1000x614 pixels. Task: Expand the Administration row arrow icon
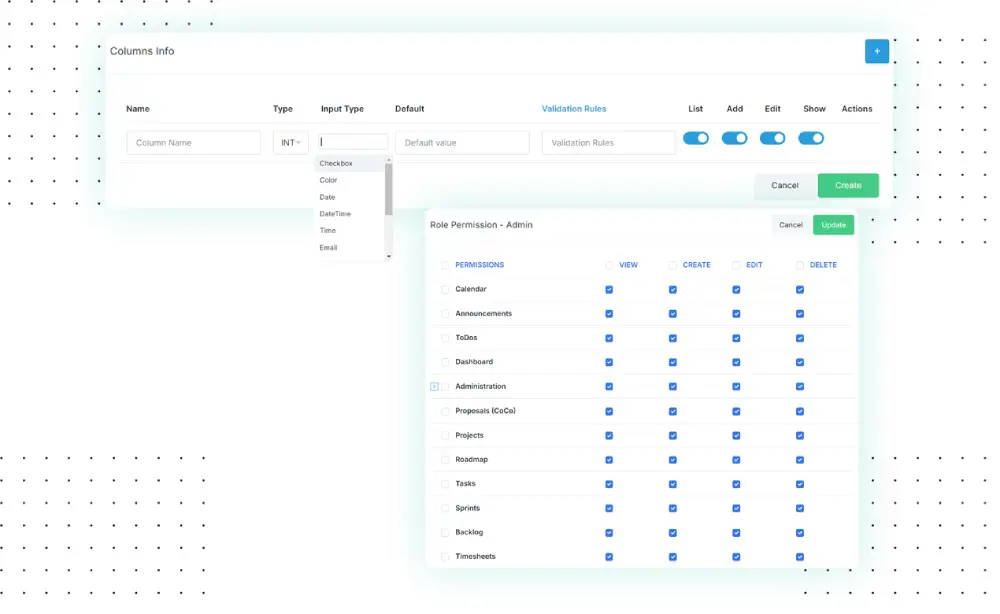(x=435, y=386)
